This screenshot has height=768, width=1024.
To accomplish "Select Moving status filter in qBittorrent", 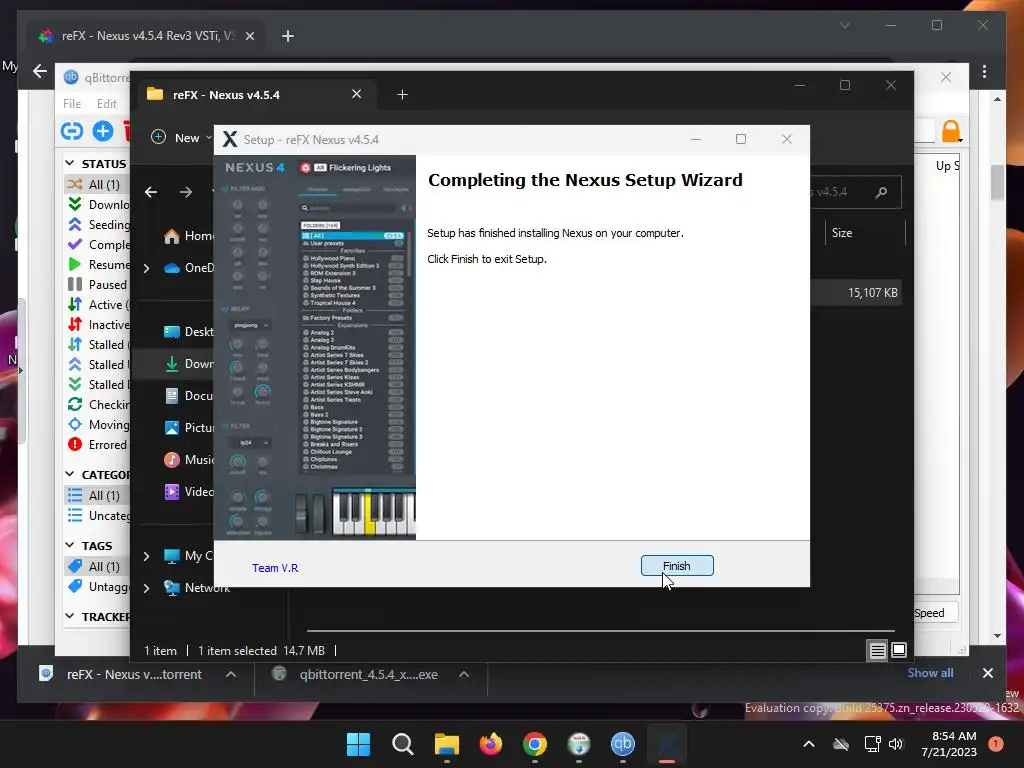I will [97, 424].
